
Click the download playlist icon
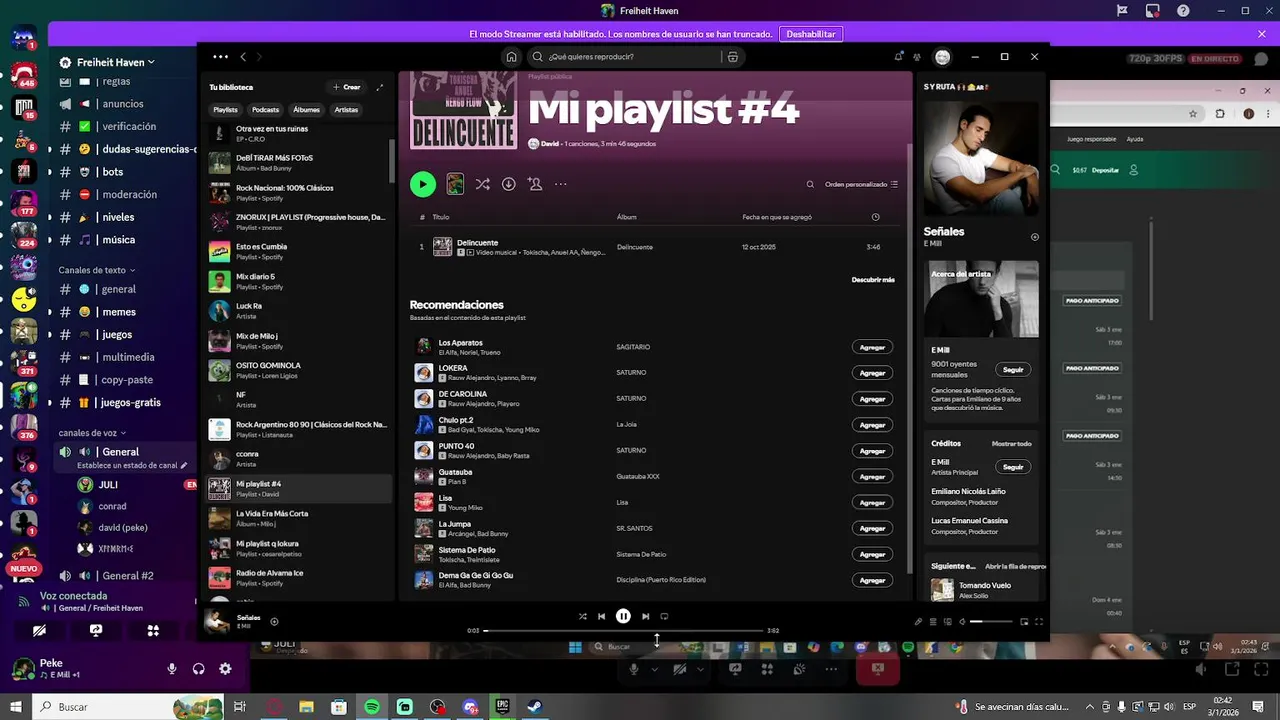(x=508, y=184)
